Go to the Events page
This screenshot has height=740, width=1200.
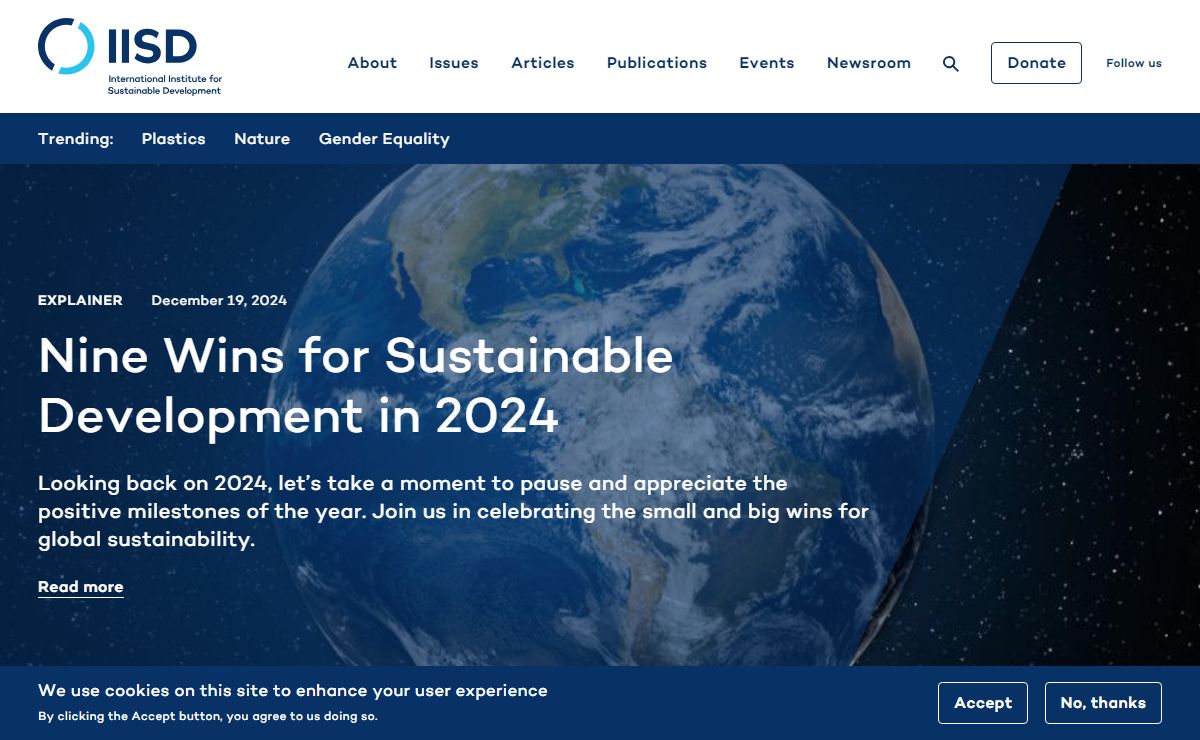[x=767, y=63]
